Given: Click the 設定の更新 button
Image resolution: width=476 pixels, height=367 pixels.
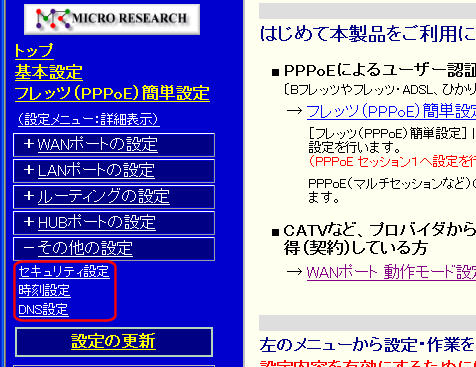Looking at the screenshot, I should tap(114, 342).
